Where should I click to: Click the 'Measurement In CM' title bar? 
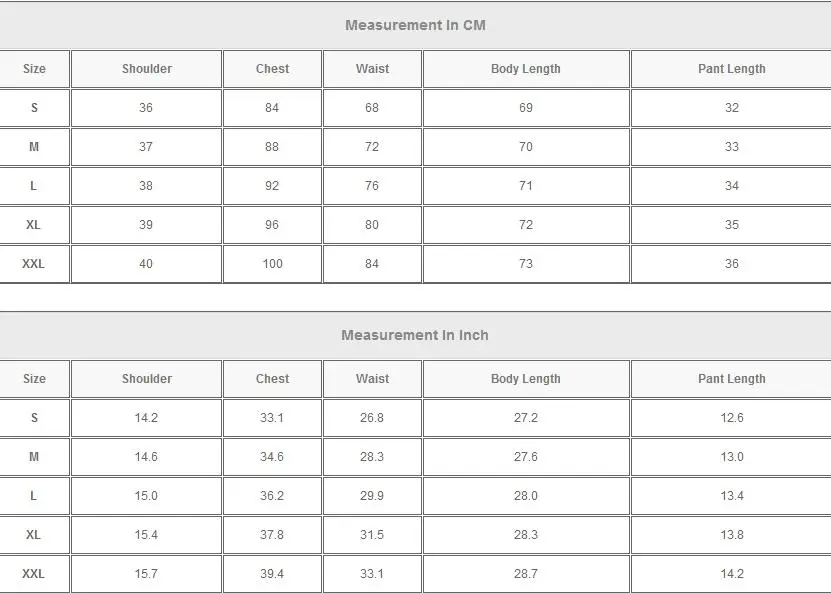pos(415,25)
